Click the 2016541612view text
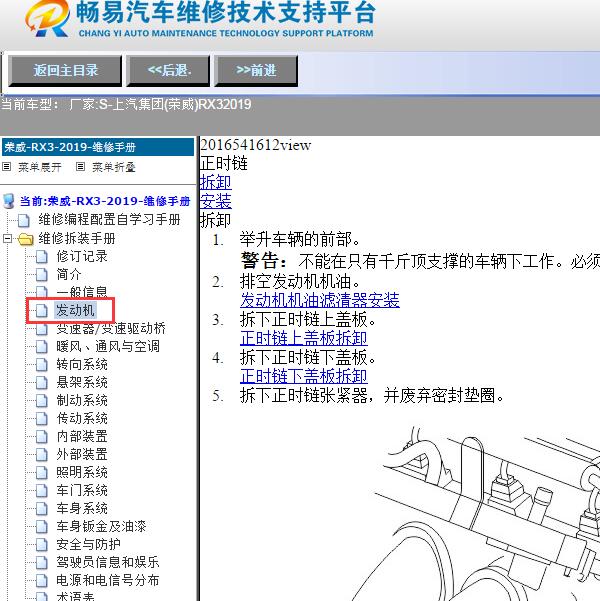This screenshot has width=600, height=601. [x=256, y=145]
